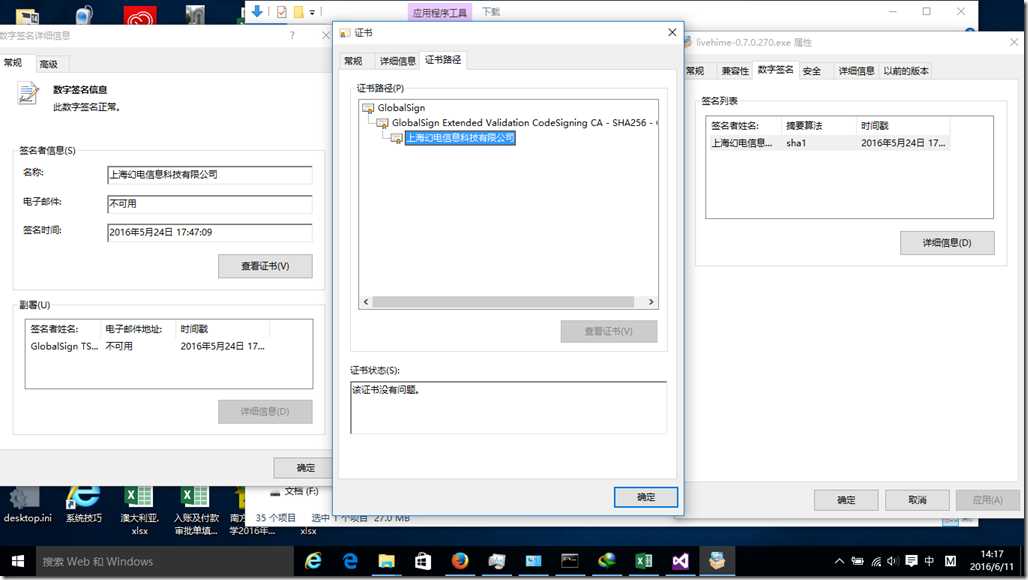
Task: Open 高级 tab in signature details window
Action: (49, 64)
